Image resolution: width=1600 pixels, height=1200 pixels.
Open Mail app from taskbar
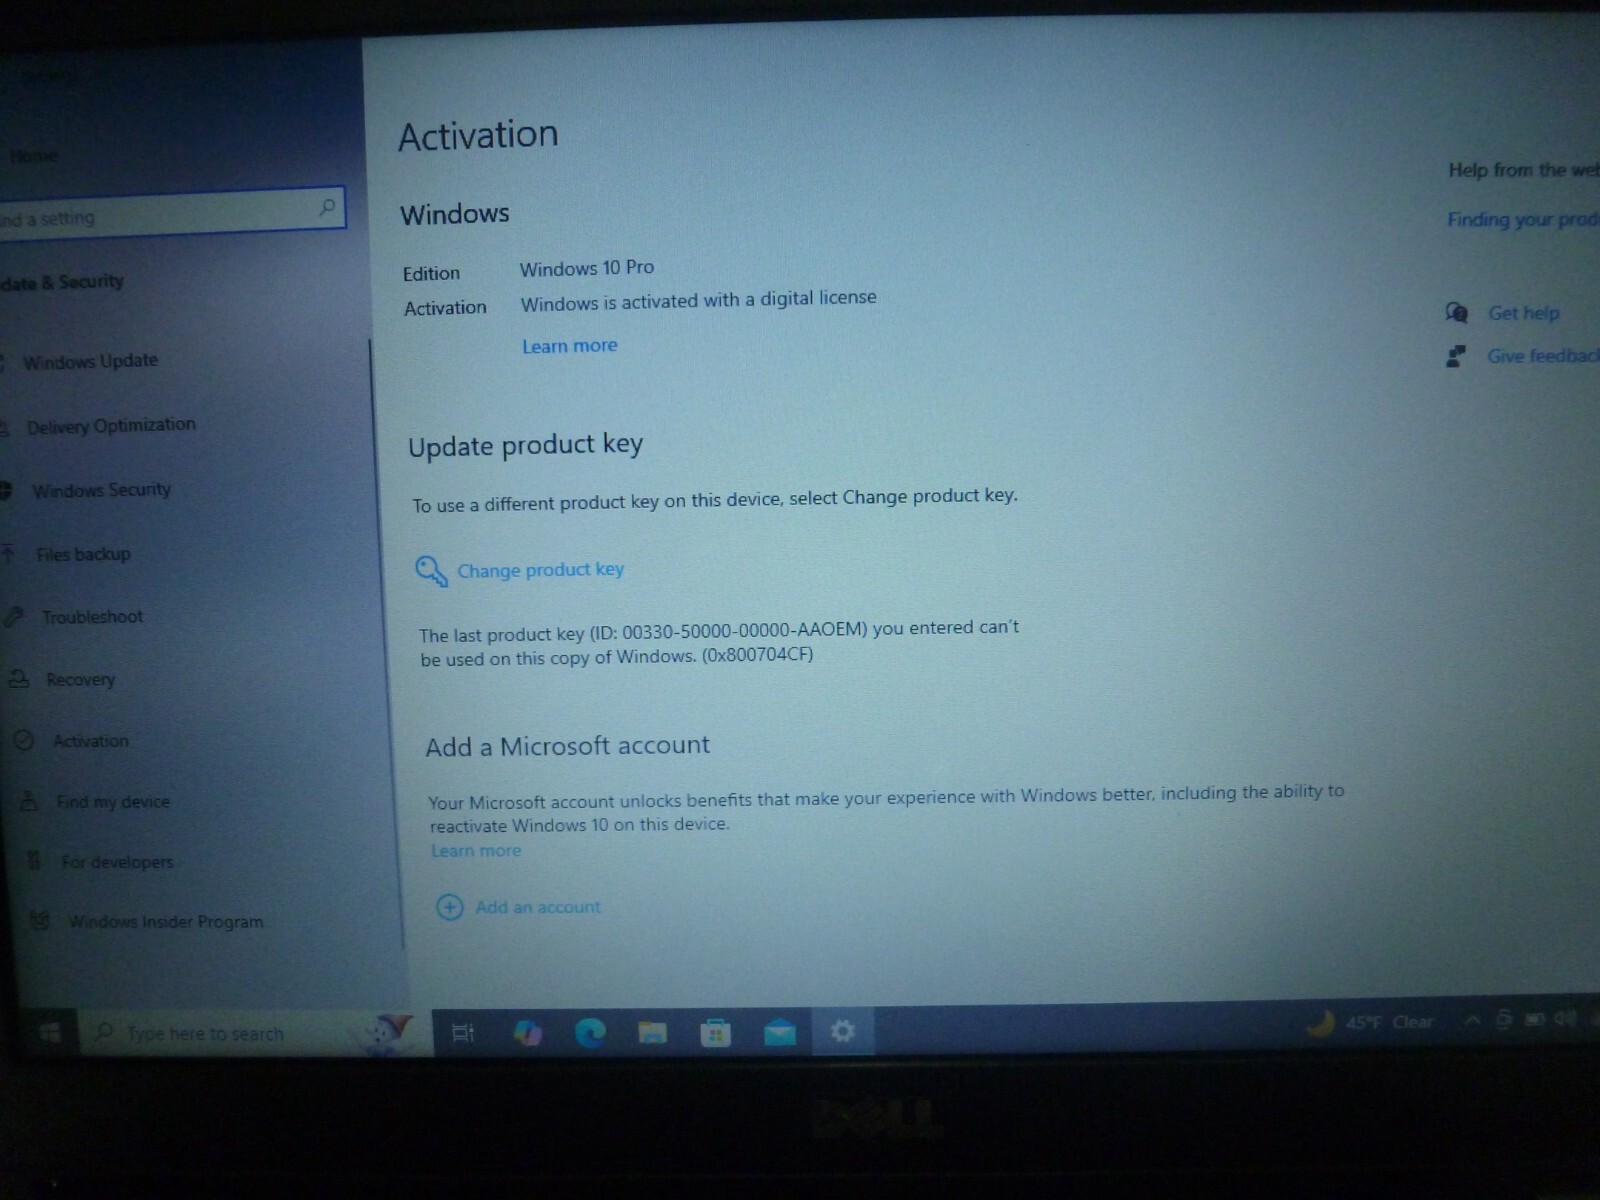pyautogui.click(x=779, y=1032)
